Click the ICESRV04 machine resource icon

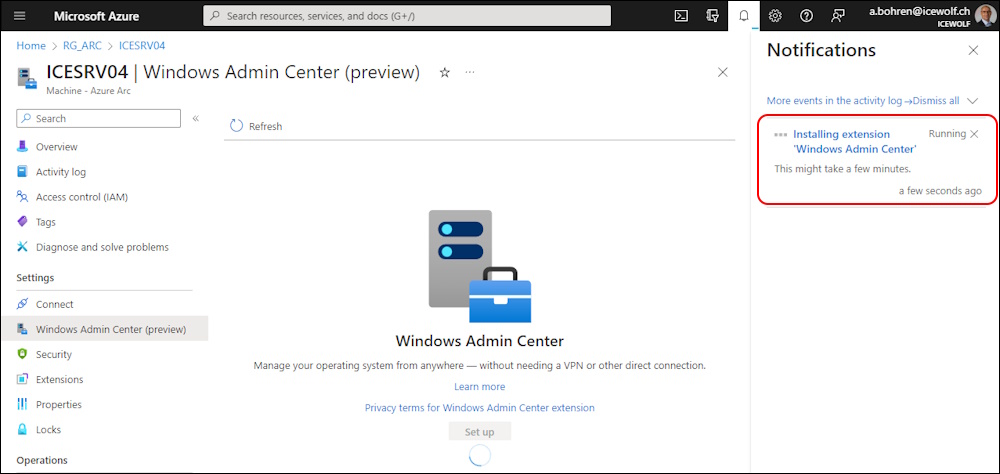click(x=27, y=77)
